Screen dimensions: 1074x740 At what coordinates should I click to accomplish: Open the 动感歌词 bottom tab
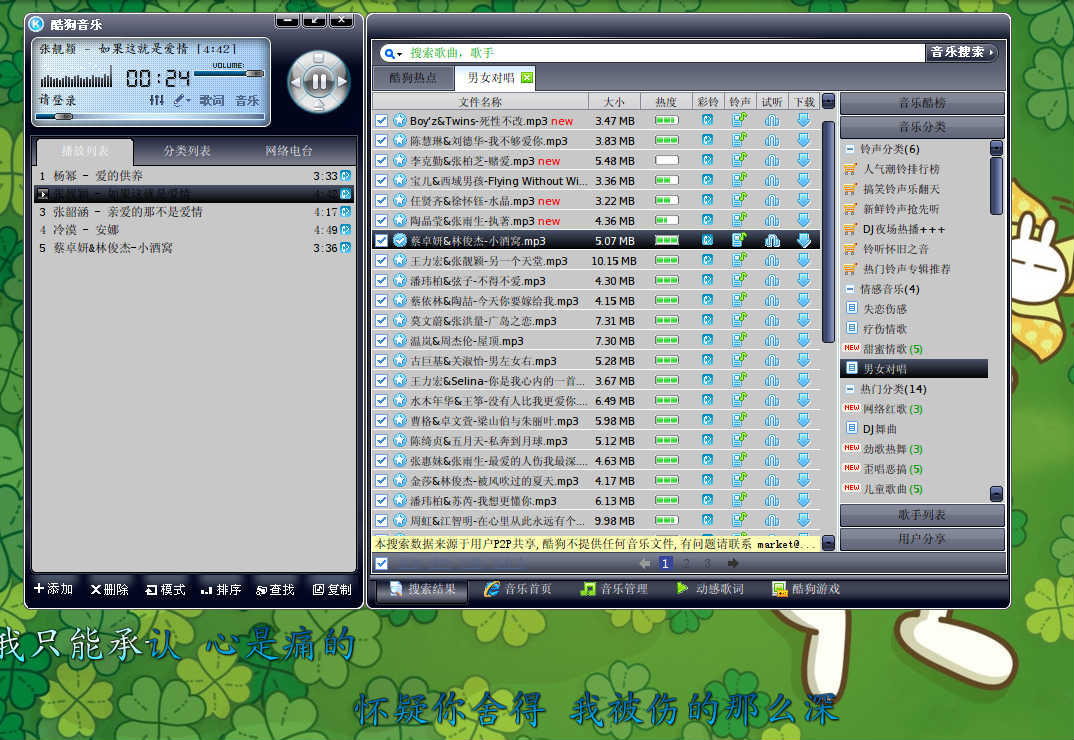coord(710,589)
